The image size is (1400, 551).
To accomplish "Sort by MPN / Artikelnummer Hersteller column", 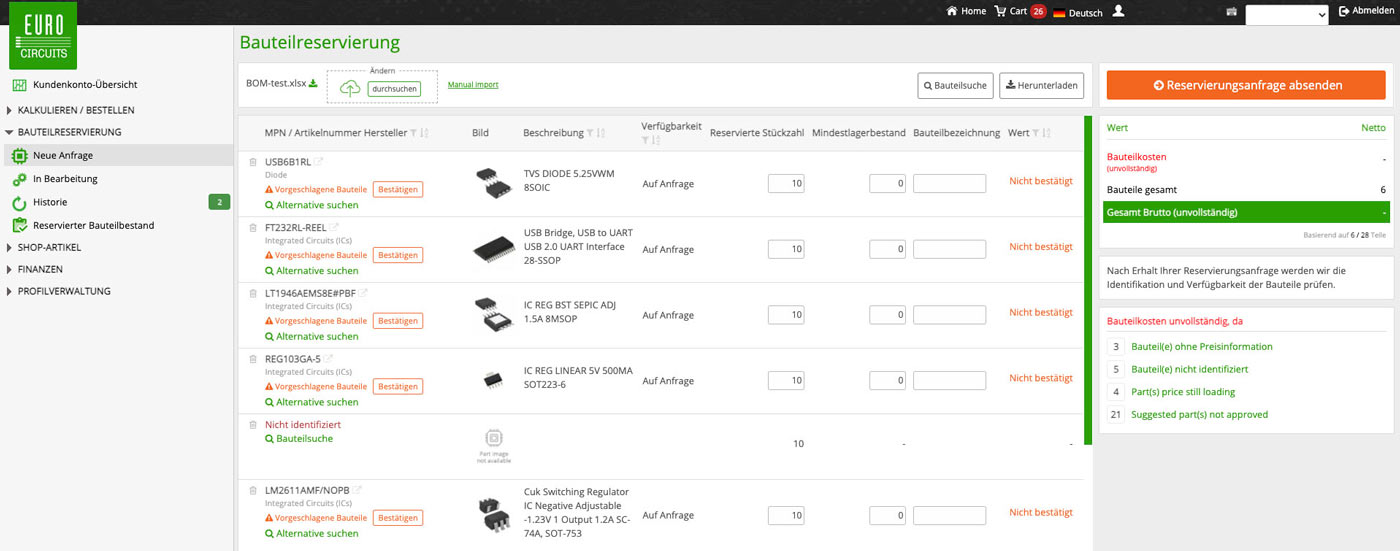I will (425, 133).
